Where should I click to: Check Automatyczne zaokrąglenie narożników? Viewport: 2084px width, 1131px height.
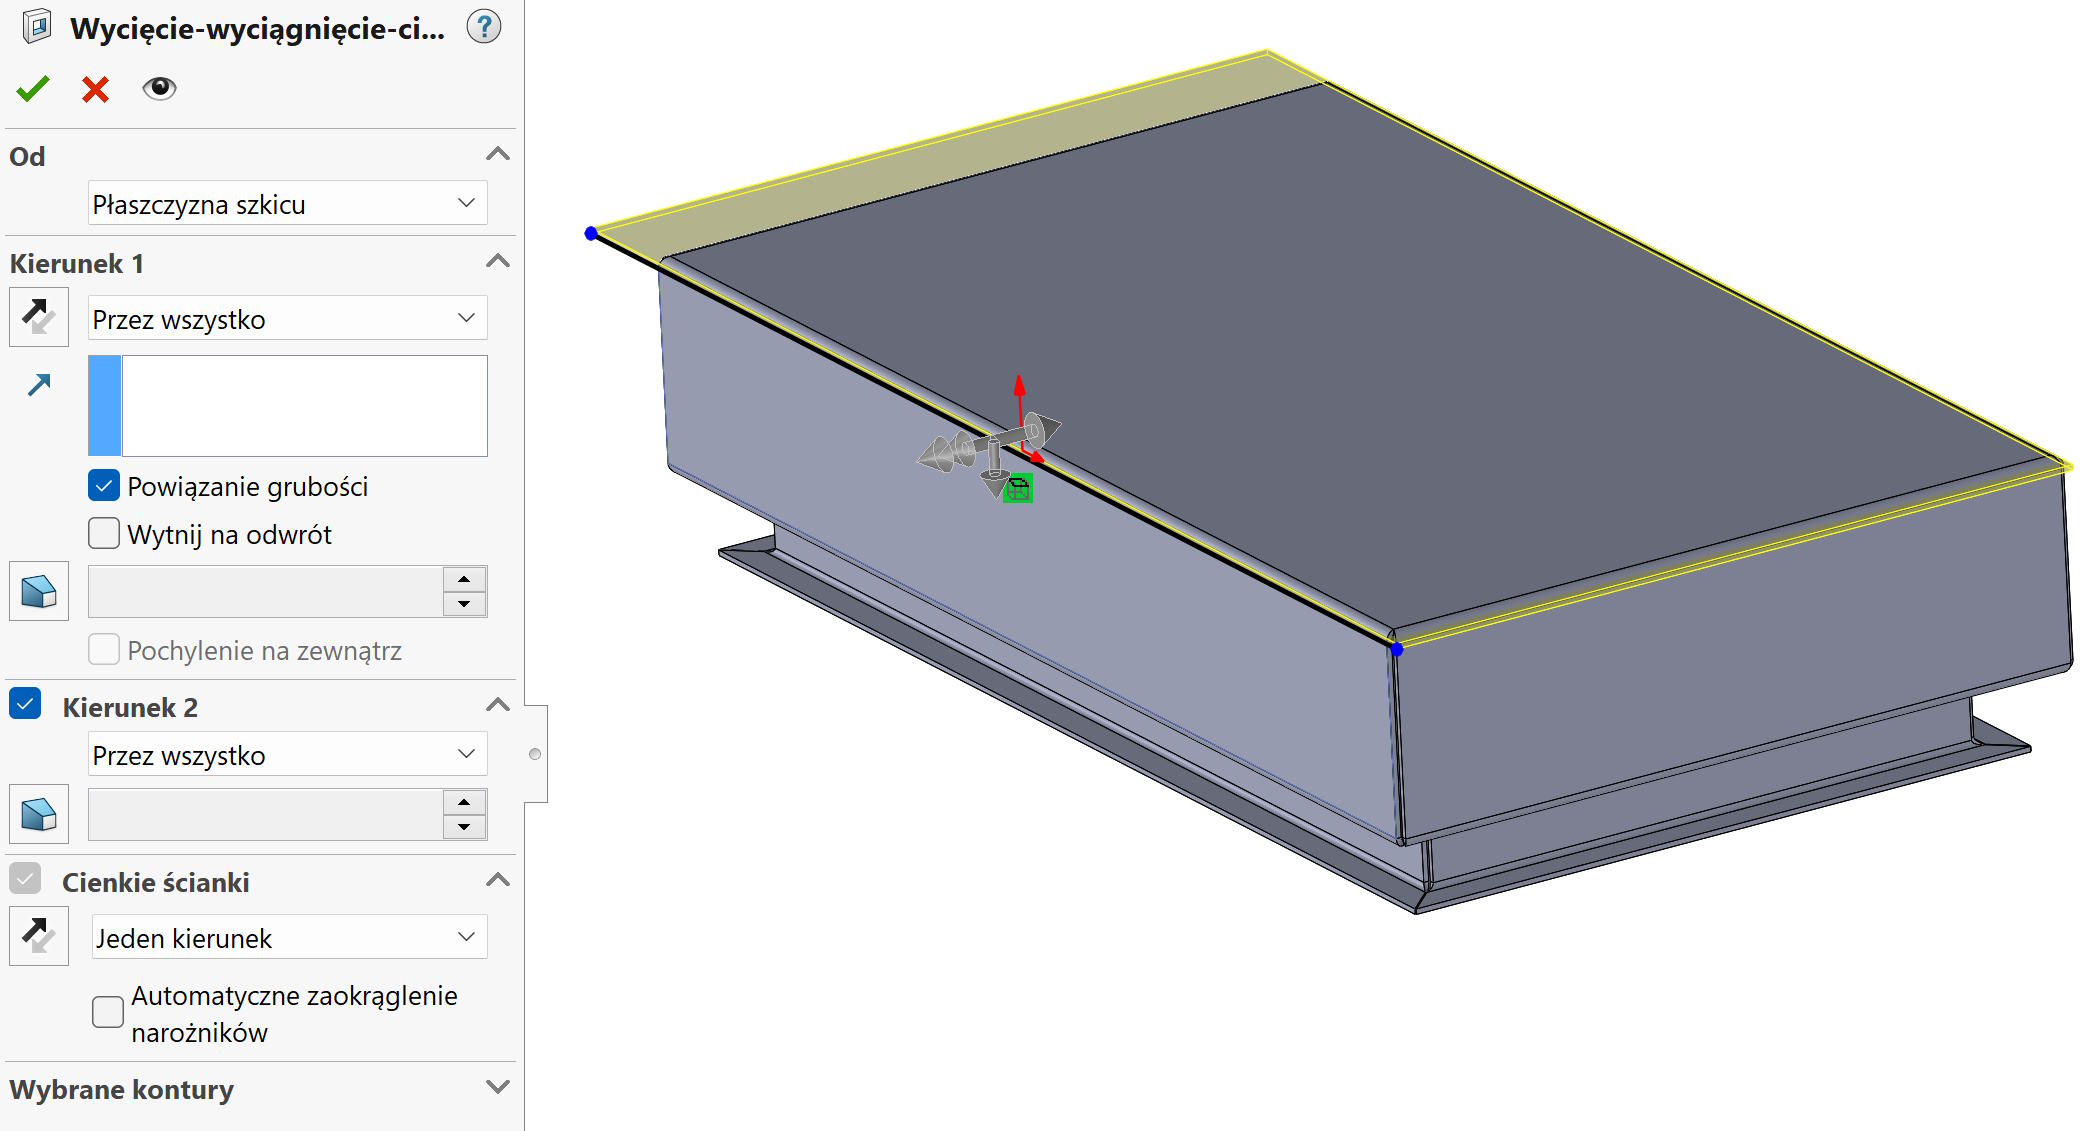coord(108,1012)
